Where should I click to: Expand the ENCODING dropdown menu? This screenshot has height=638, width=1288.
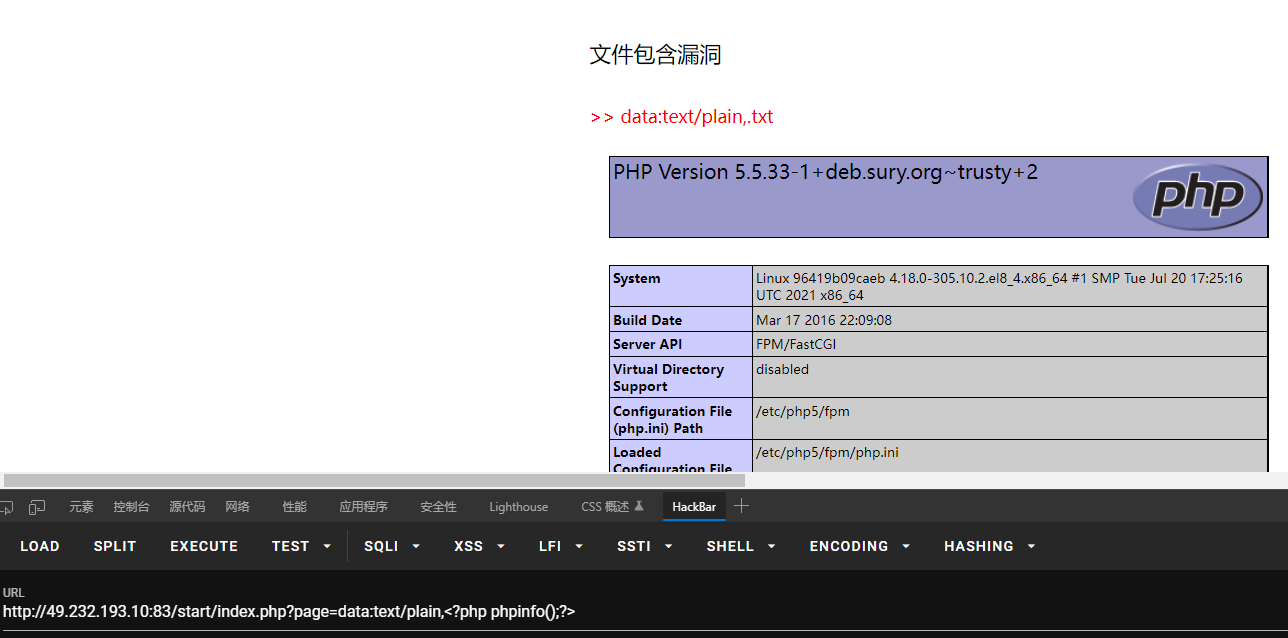[859, 546]
